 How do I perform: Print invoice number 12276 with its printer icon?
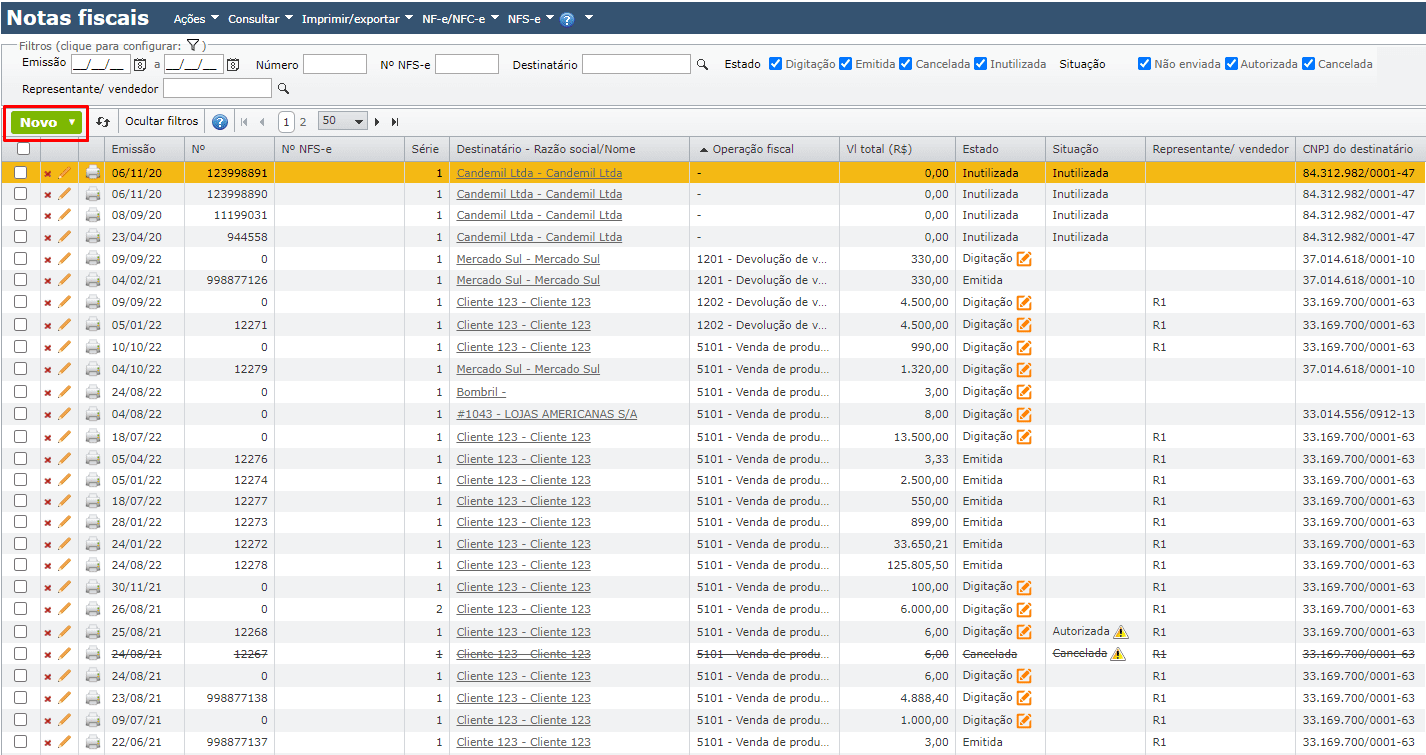click(x=93, y=459)
